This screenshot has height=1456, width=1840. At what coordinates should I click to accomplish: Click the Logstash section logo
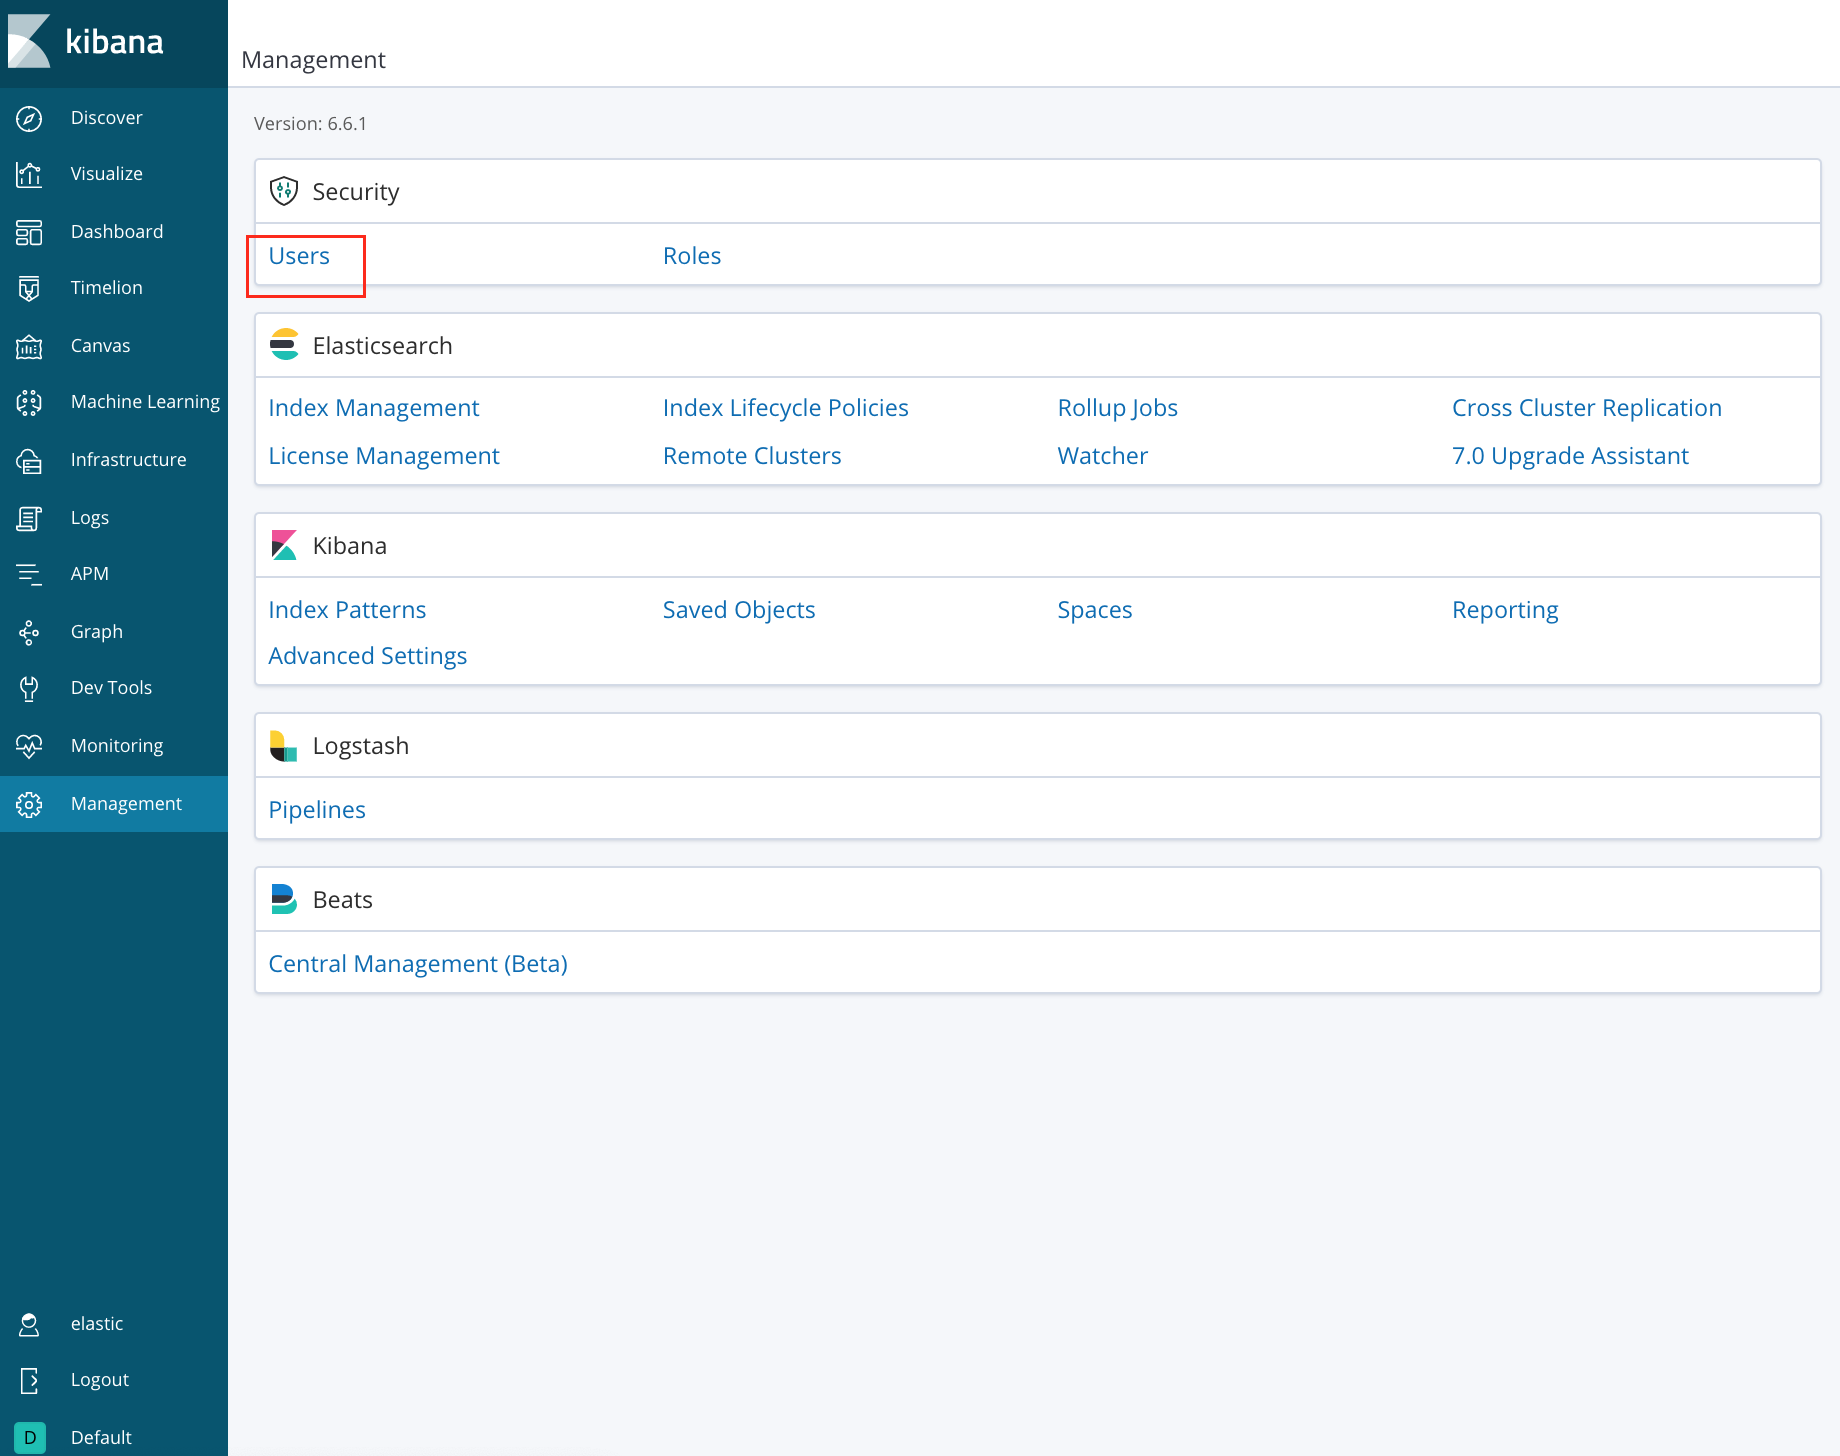(284, 745)
